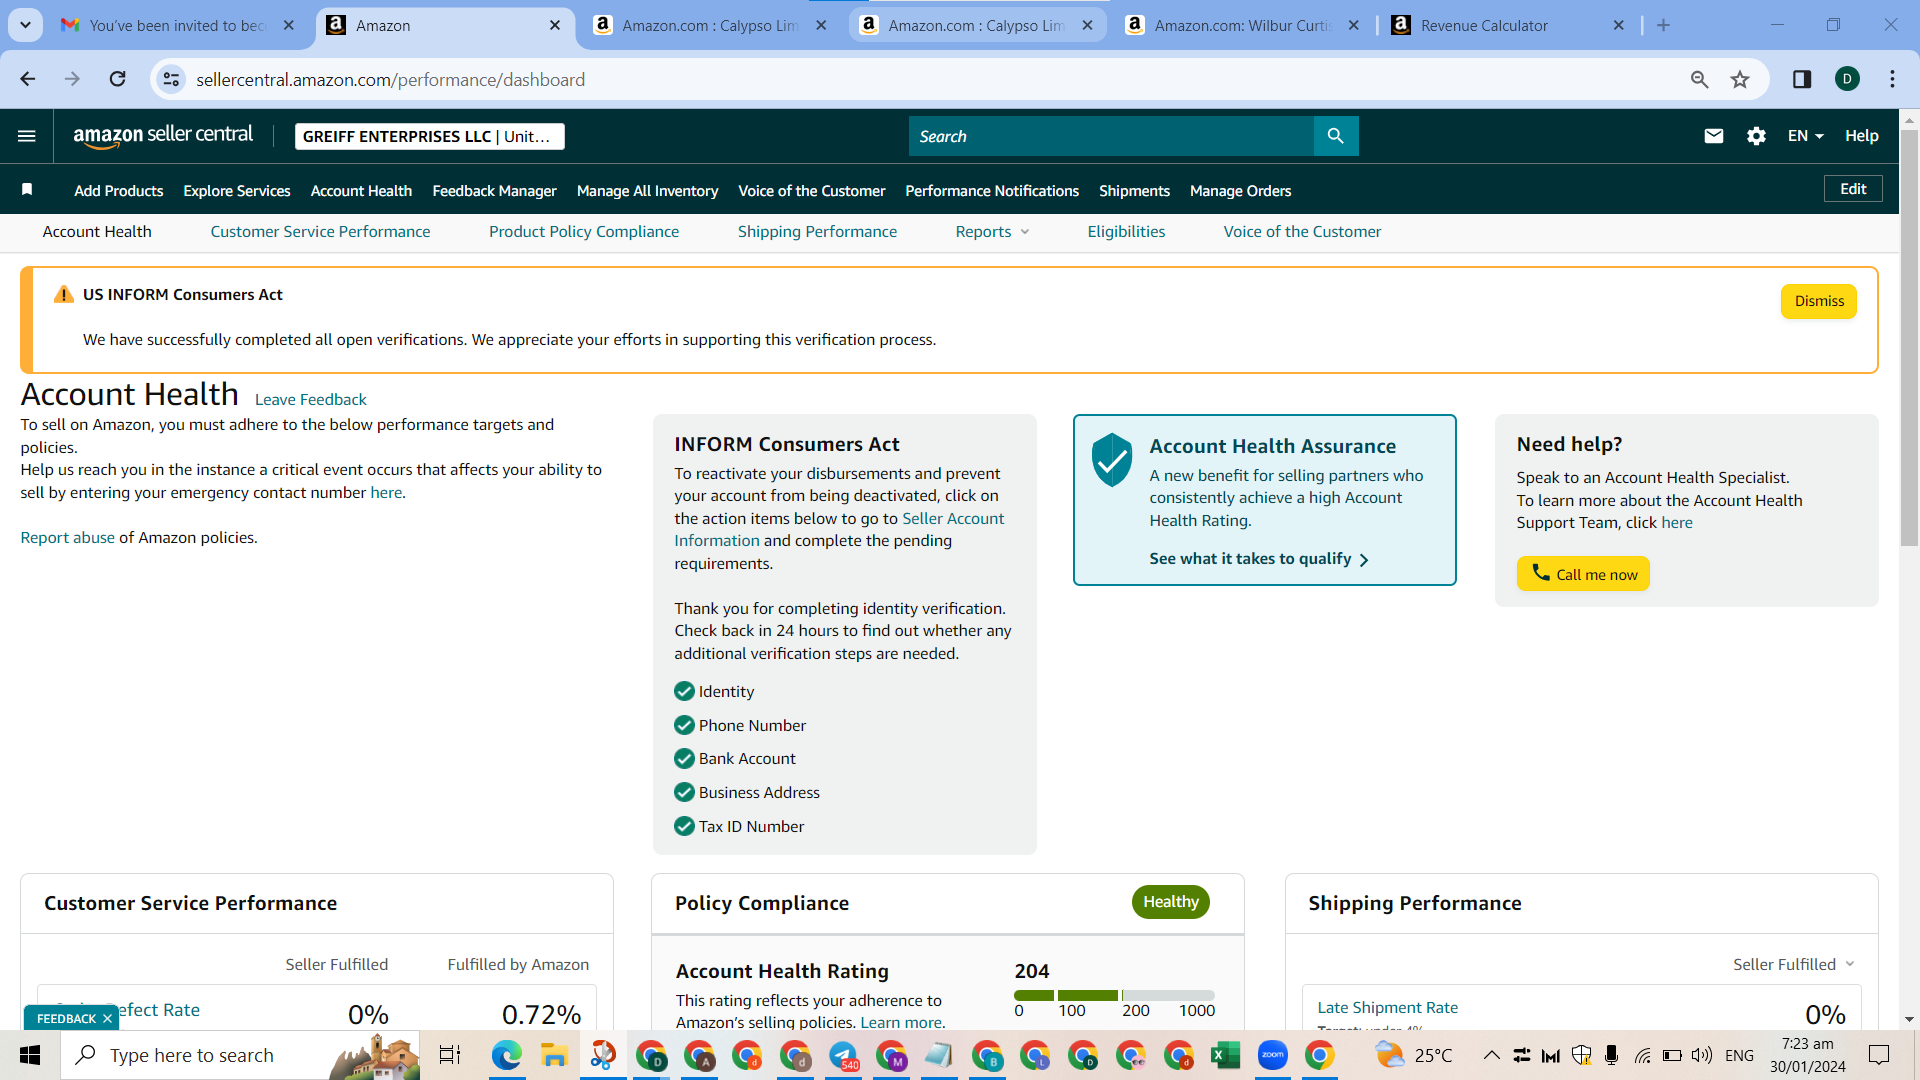Viewport: 1920px width, 1080px height.
Task: Open the Chrome profile D avatar
Action: (x=1847, y=79)
